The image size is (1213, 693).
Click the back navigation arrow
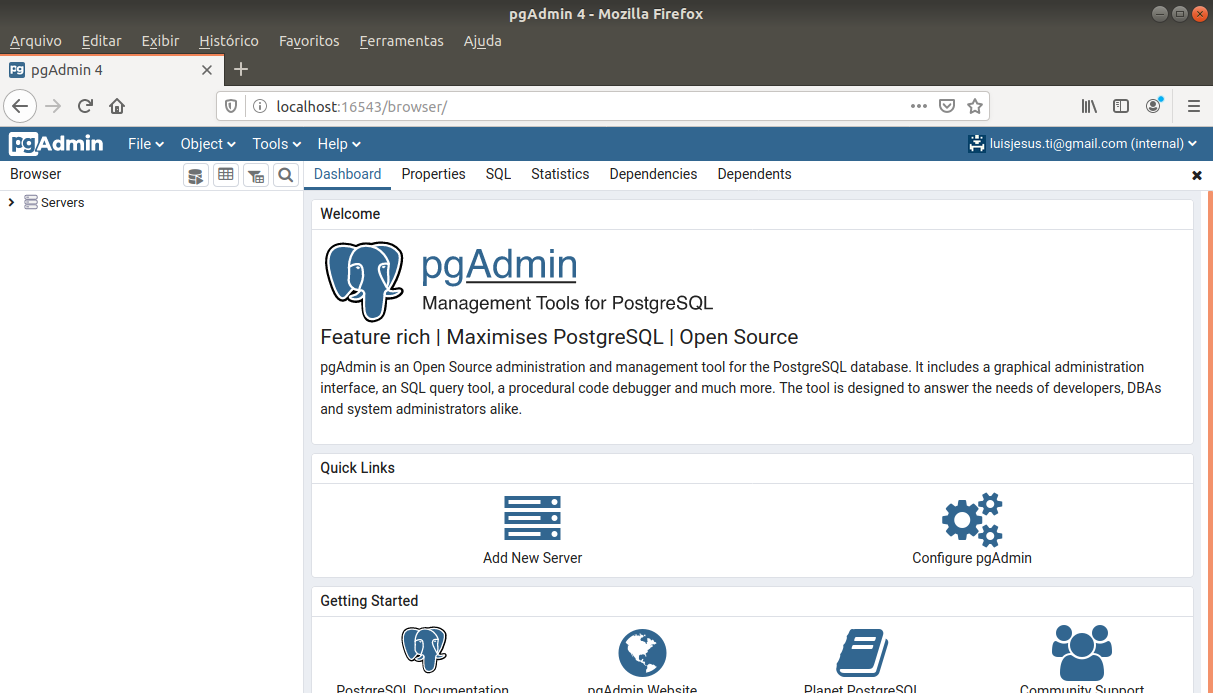21,106
